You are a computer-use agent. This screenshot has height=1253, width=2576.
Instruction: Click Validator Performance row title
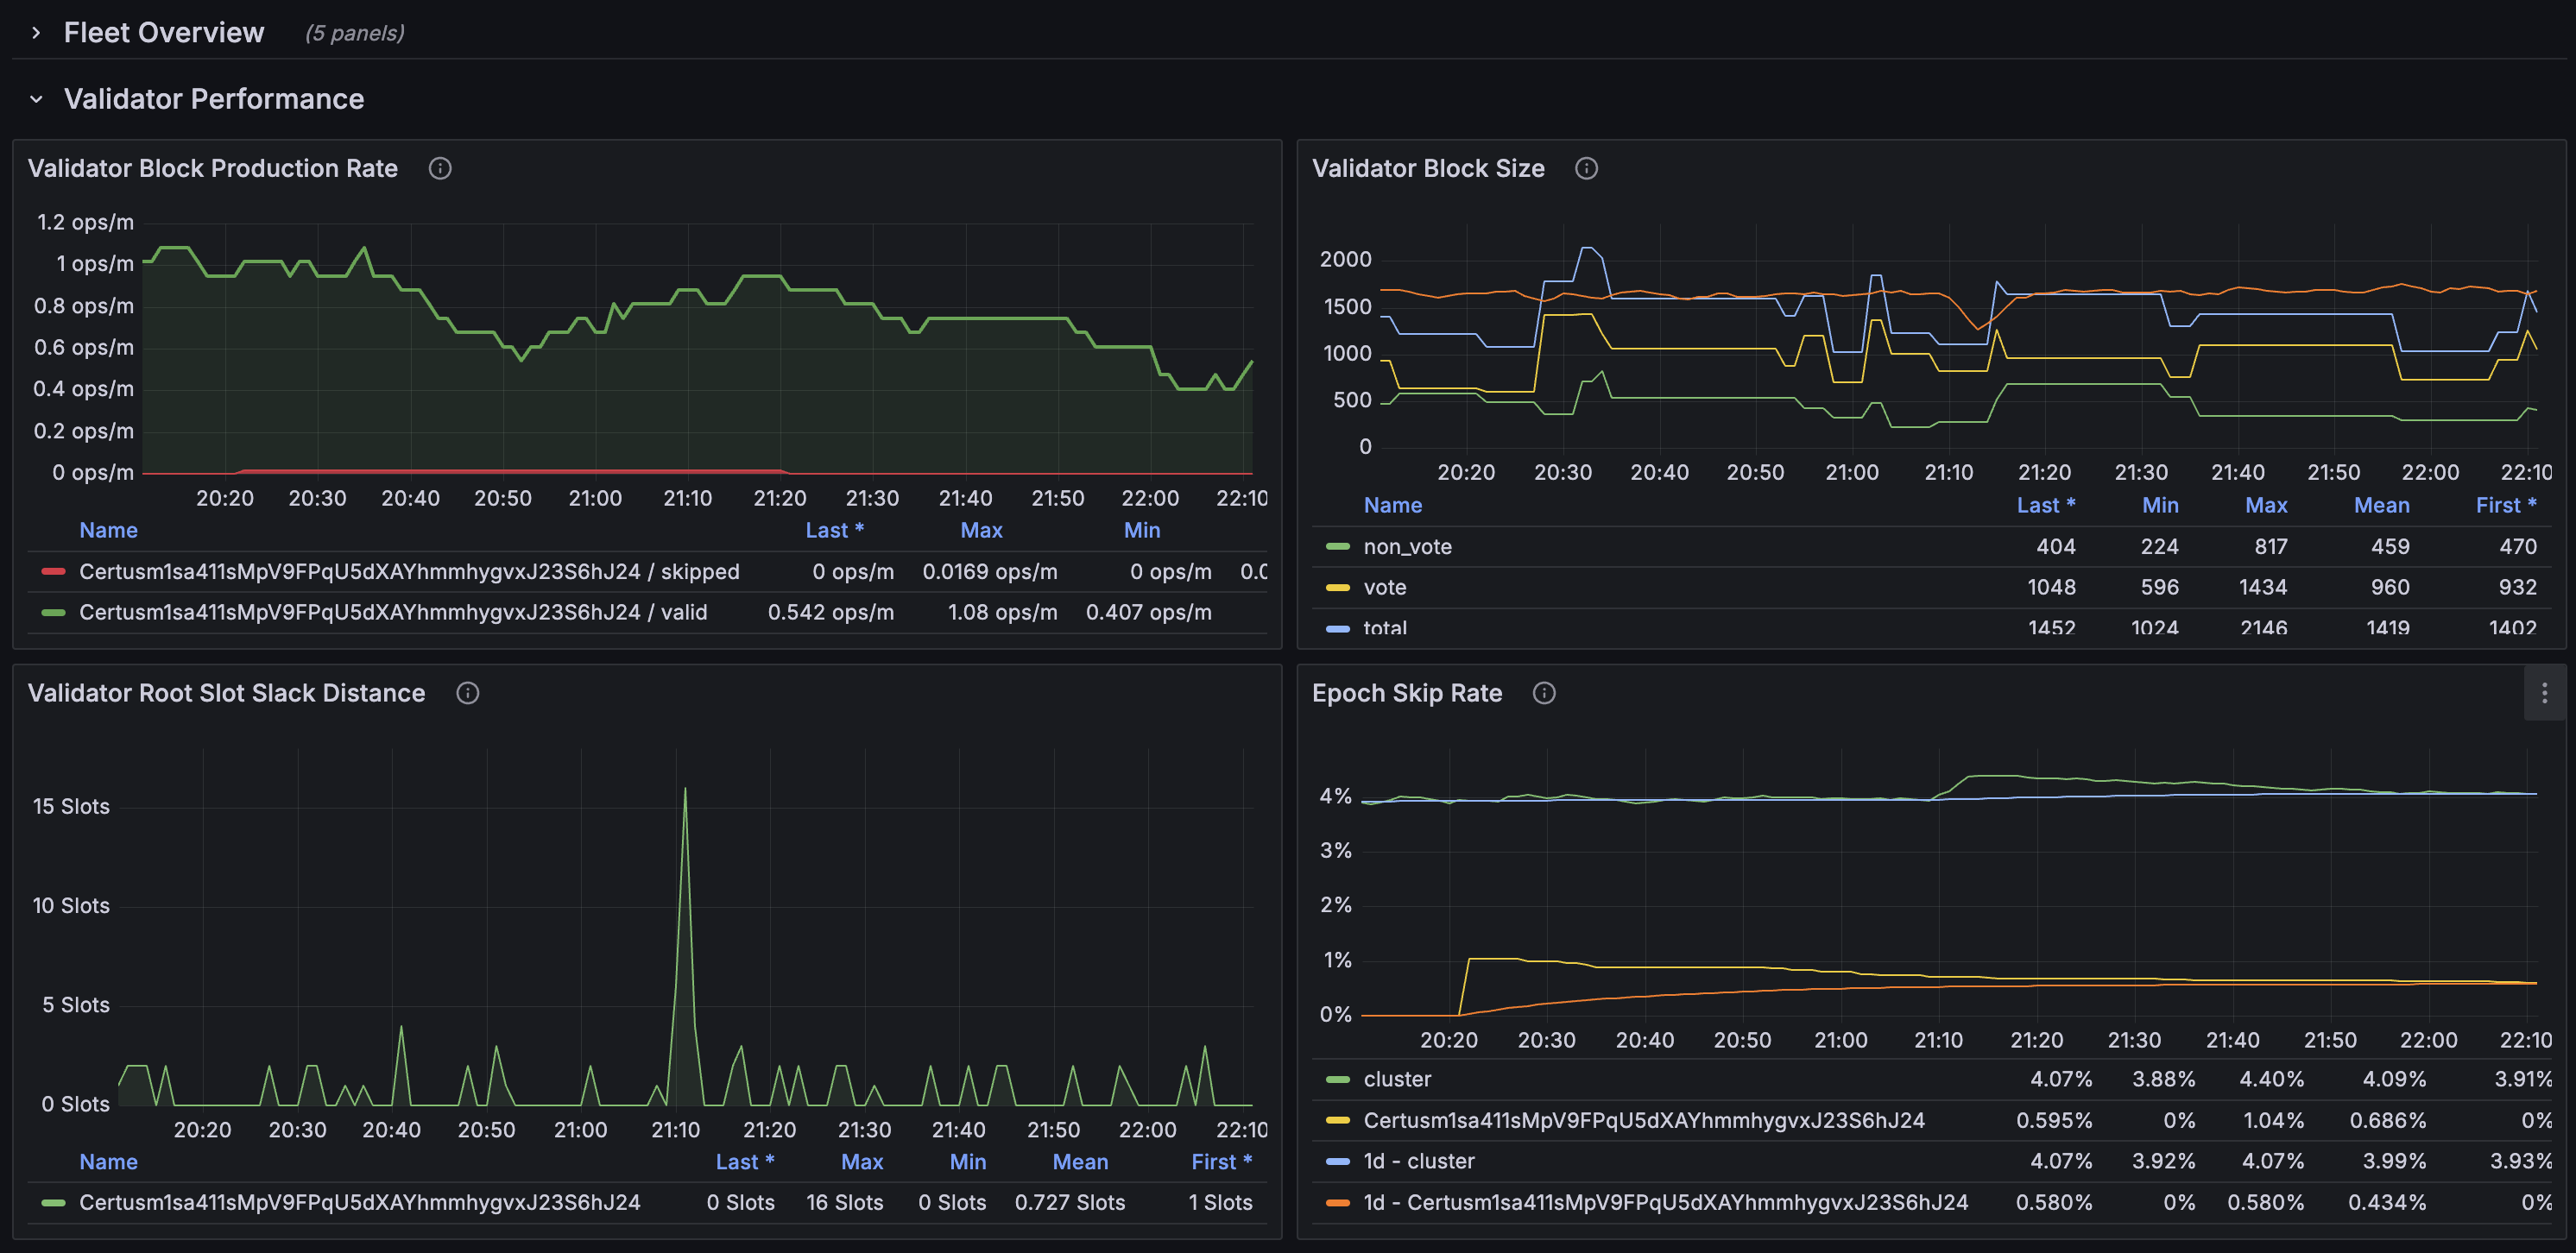[x=214, y=99]
